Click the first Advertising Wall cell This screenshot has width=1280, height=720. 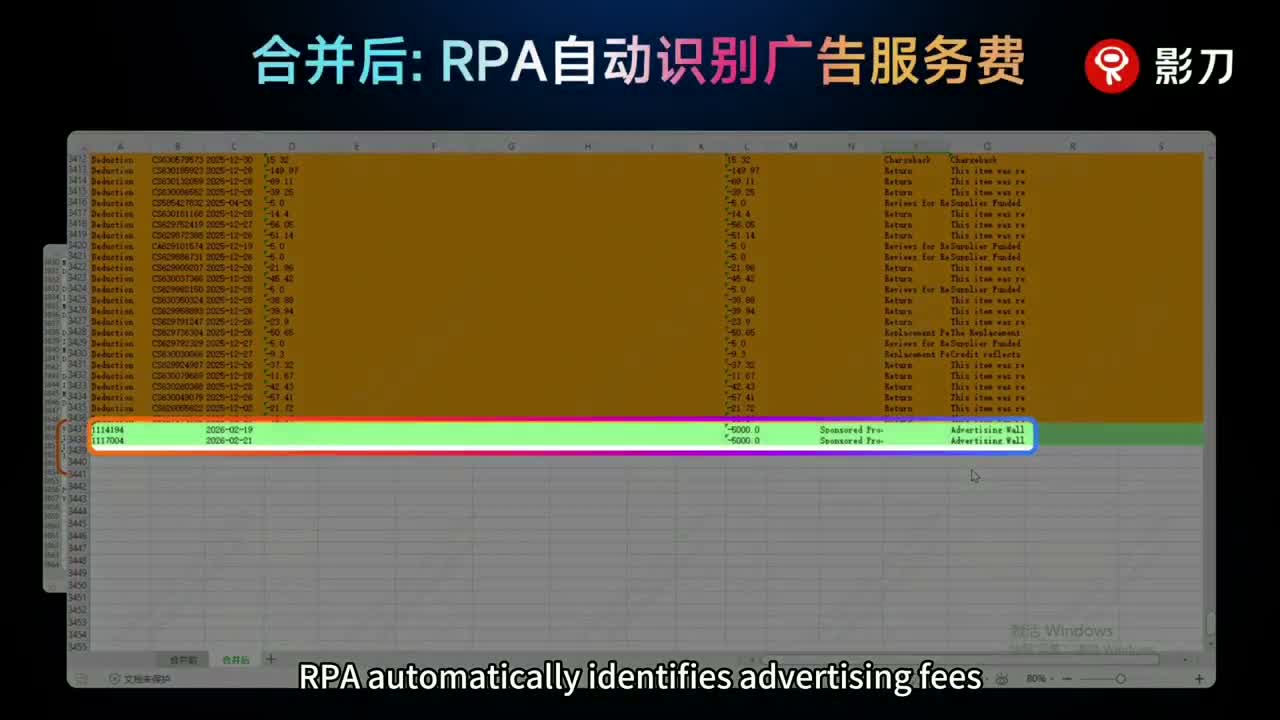pos(987,430)
